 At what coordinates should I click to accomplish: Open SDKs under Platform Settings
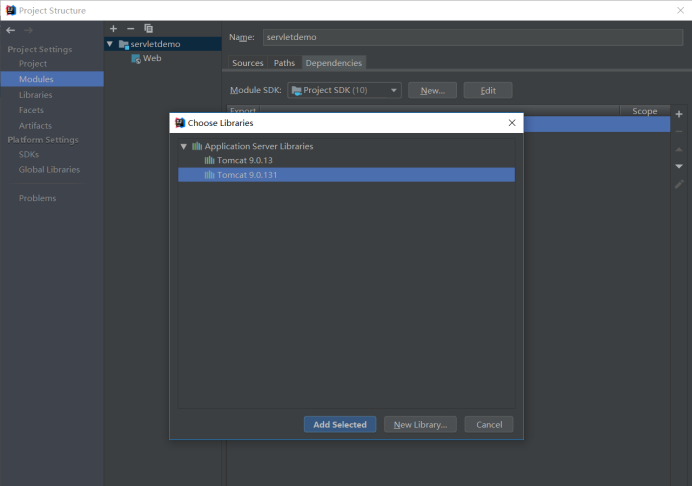[x=29, y=154]
